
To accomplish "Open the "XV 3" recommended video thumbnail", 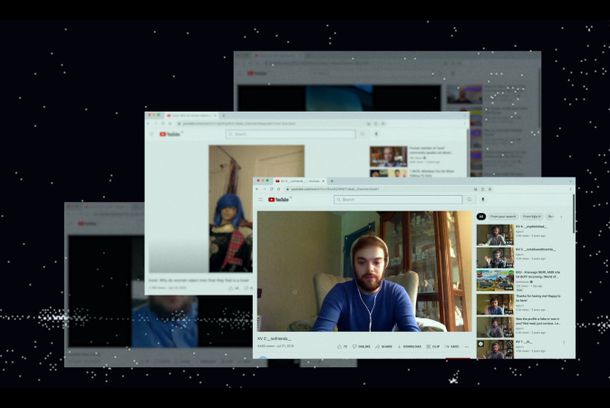I will coord(495,257).
